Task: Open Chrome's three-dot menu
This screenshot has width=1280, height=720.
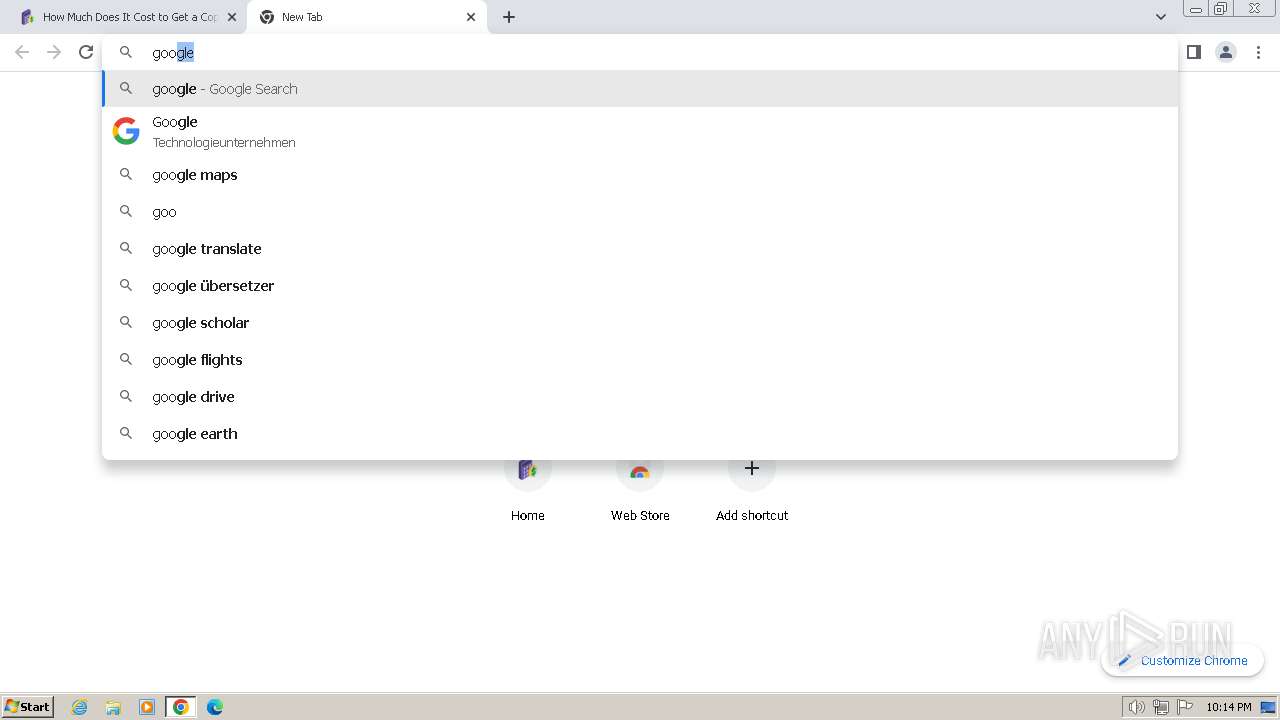Action: 1258,52
